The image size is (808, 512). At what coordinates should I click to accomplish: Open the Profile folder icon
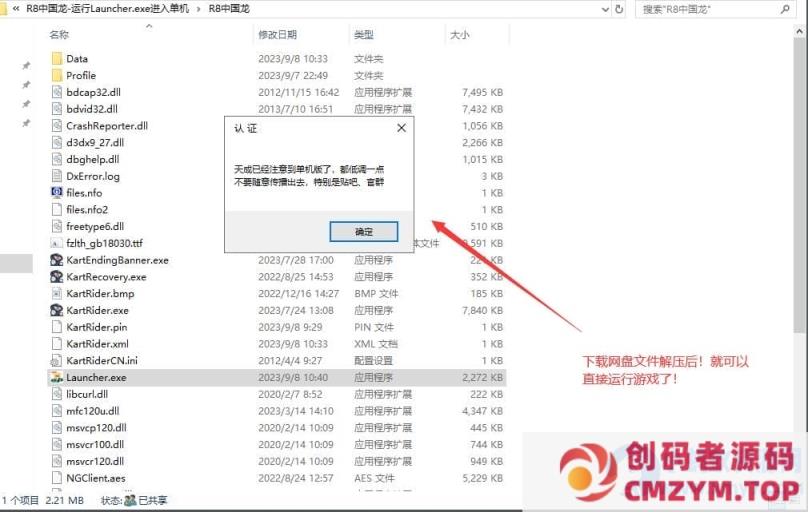tap(57, 76)
